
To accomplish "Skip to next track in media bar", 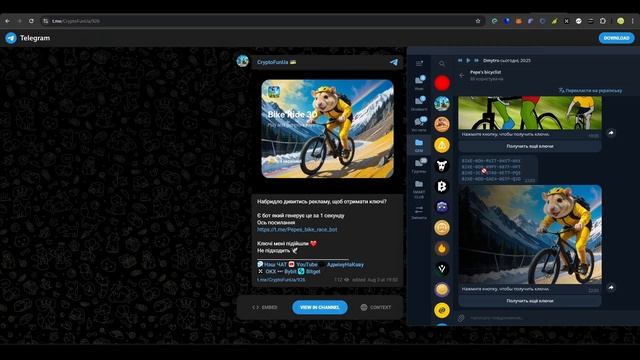I will (x=476, y=60).
